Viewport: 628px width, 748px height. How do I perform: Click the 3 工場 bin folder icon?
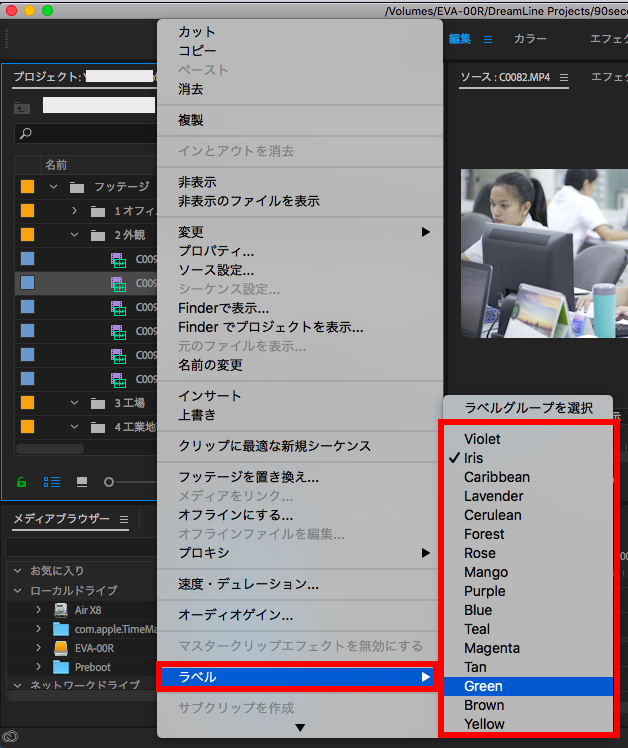click(98, 403)
